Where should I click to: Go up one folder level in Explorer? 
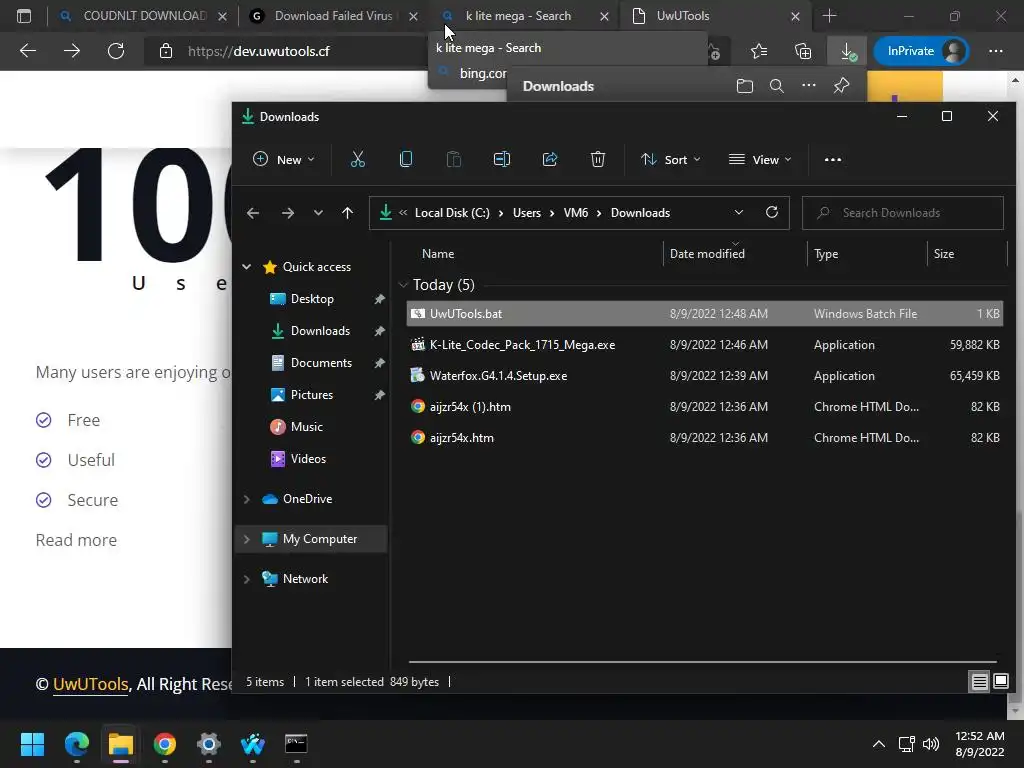coord(347,213)
